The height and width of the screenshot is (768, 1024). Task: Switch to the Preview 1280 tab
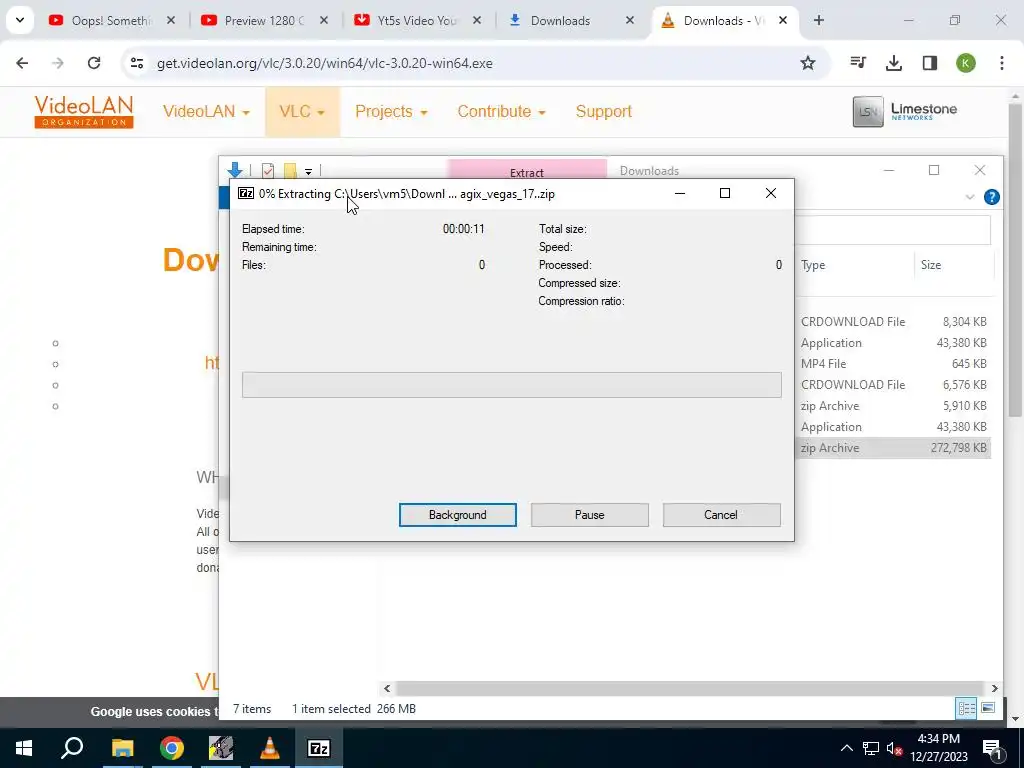coord(265,21)
